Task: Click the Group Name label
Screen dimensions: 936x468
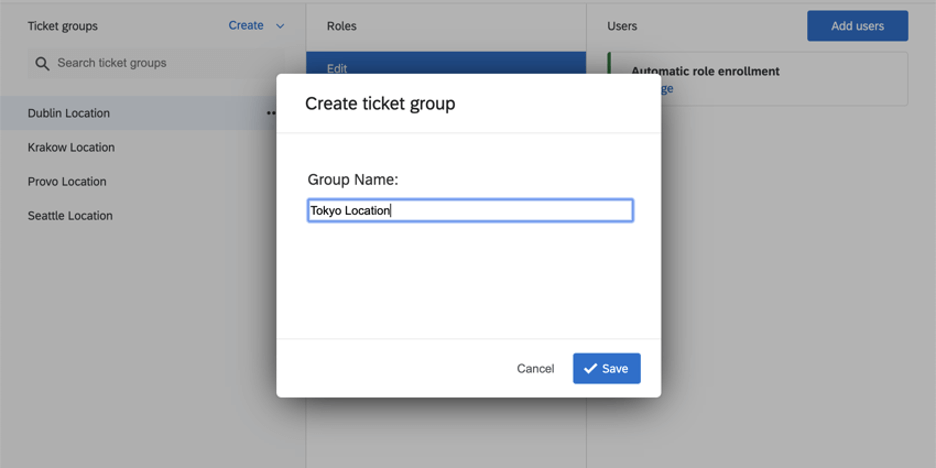Action: [x=353, y=180]
